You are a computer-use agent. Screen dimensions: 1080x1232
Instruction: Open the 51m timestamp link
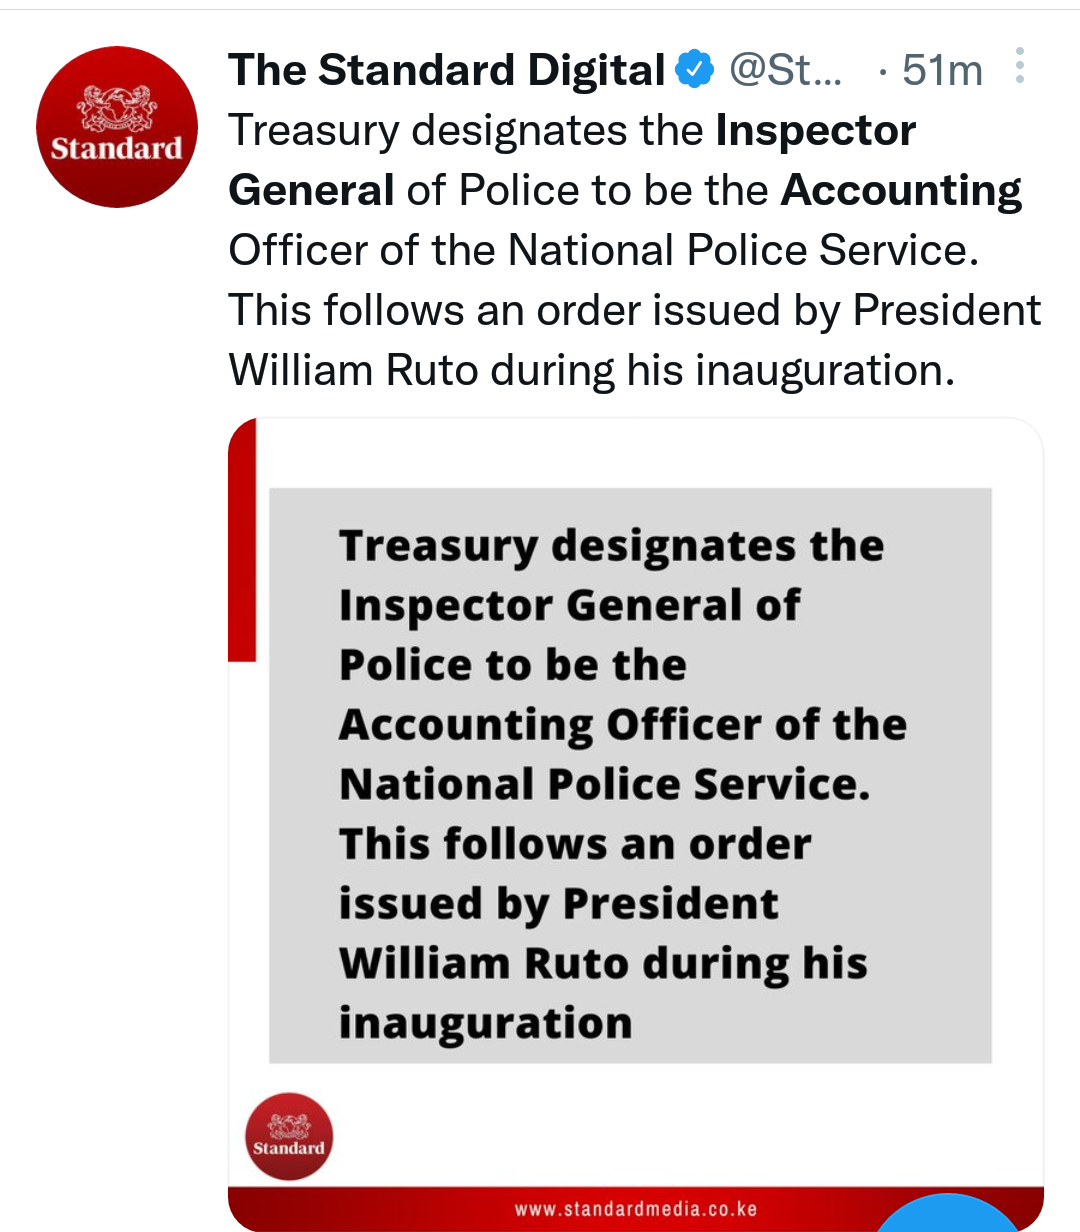pyautogui.click(x=942, y=70)
